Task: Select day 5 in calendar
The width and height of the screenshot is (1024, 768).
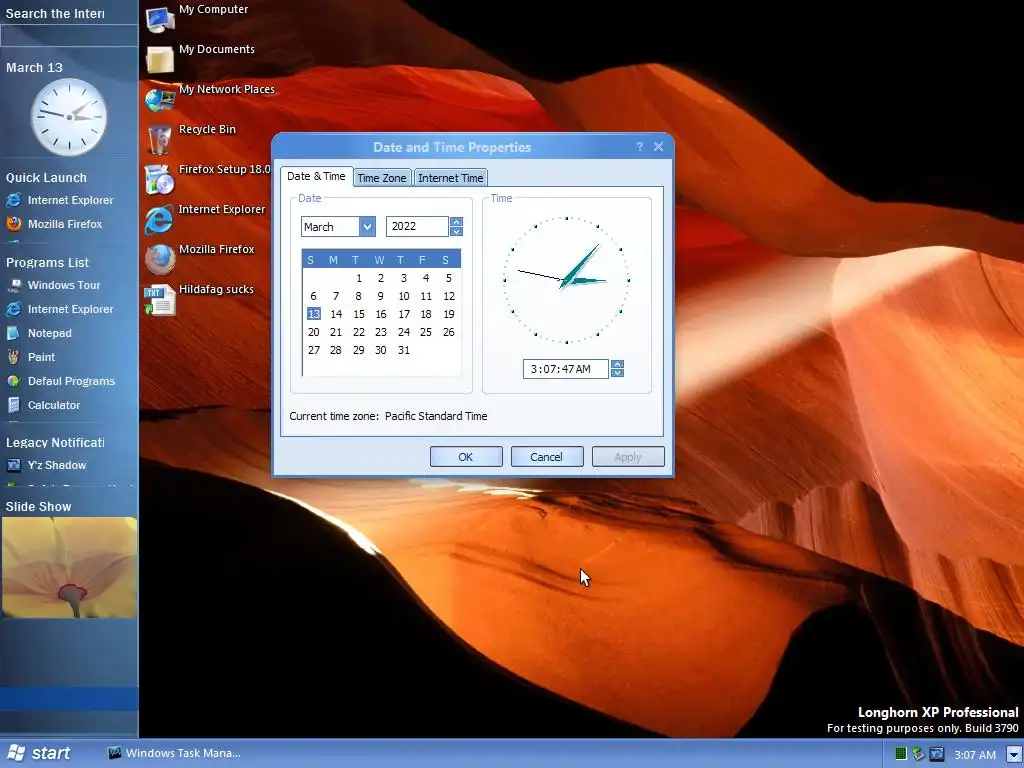Action: [449, 278]
